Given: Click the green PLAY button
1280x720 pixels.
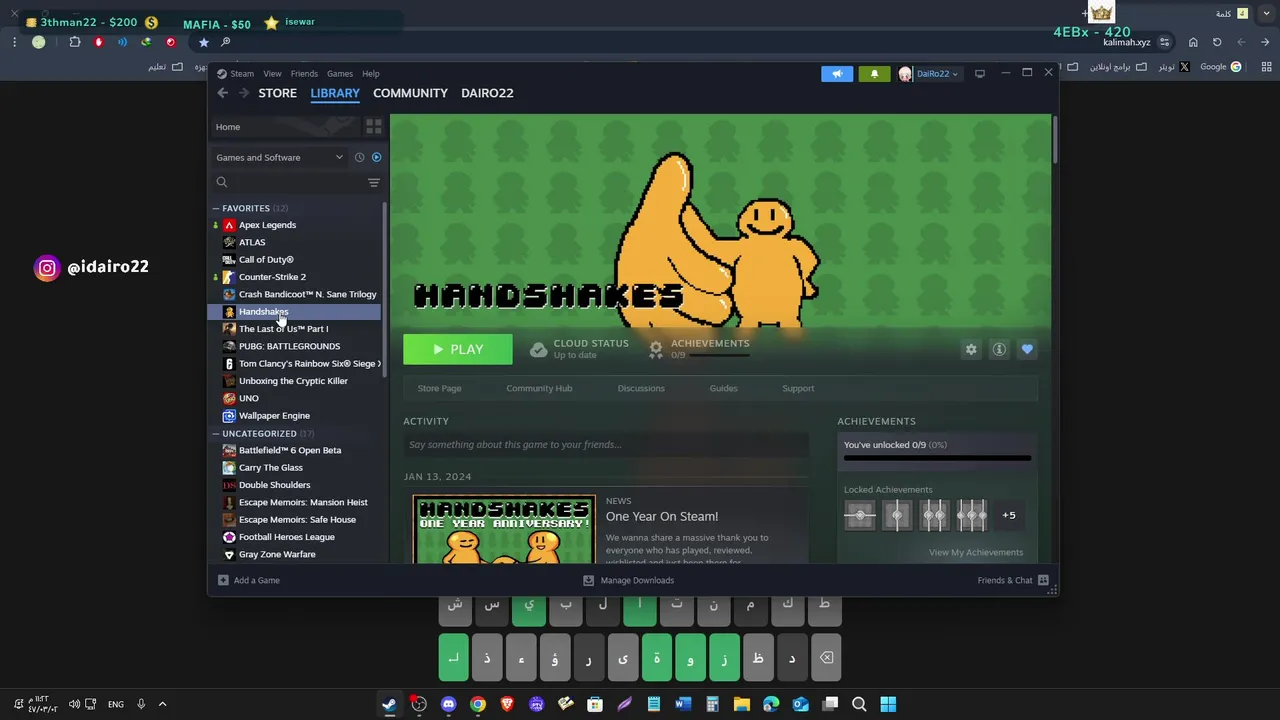Looking at the screenshot, I should point(458,349).
